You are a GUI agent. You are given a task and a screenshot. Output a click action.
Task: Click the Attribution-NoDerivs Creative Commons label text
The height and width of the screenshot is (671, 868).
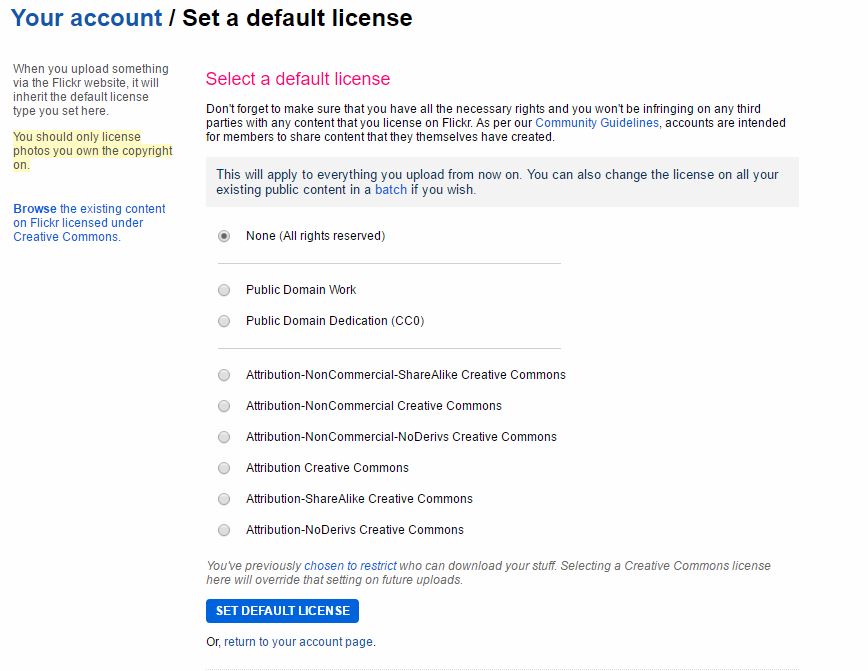355,530
